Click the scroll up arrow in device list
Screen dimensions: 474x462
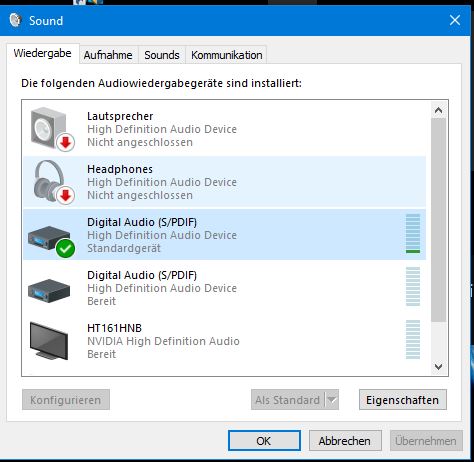(439, 110)
